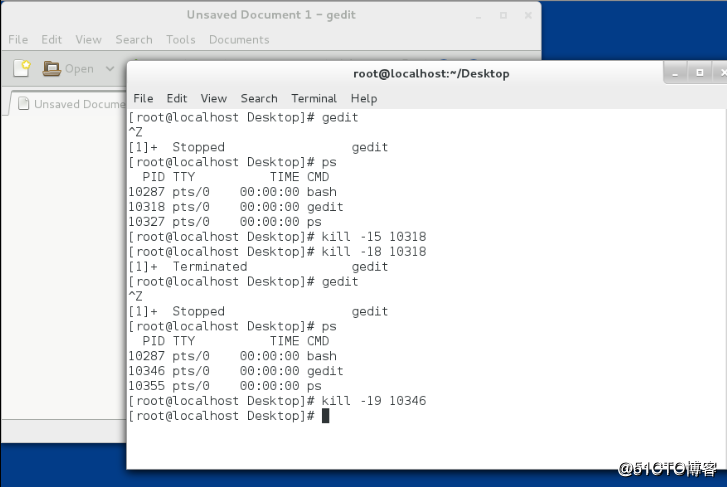Open the terminal View menu
The width and height of the screenshot is (727, 487).
214,98
